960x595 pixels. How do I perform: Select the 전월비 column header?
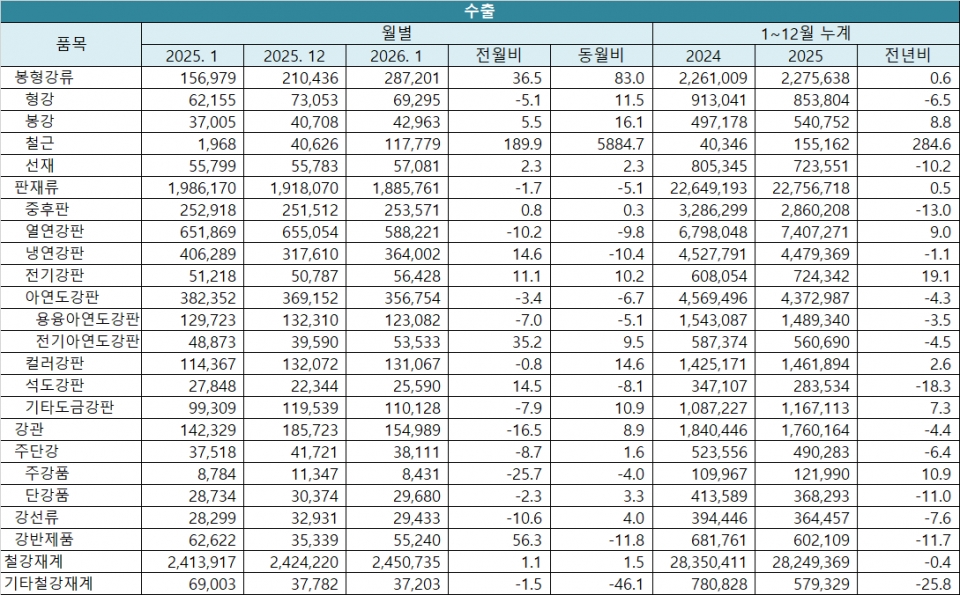pyautogui.click(x=497, y=55)
